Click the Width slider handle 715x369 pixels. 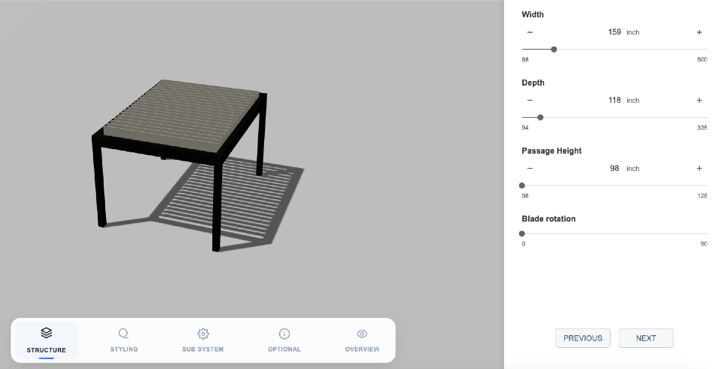pyautogui.click(x=554, y=49)
